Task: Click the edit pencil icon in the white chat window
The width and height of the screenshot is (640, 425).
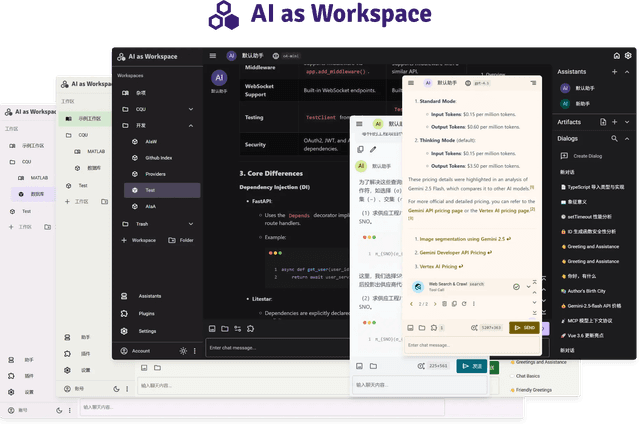Action: pos(373,150)
